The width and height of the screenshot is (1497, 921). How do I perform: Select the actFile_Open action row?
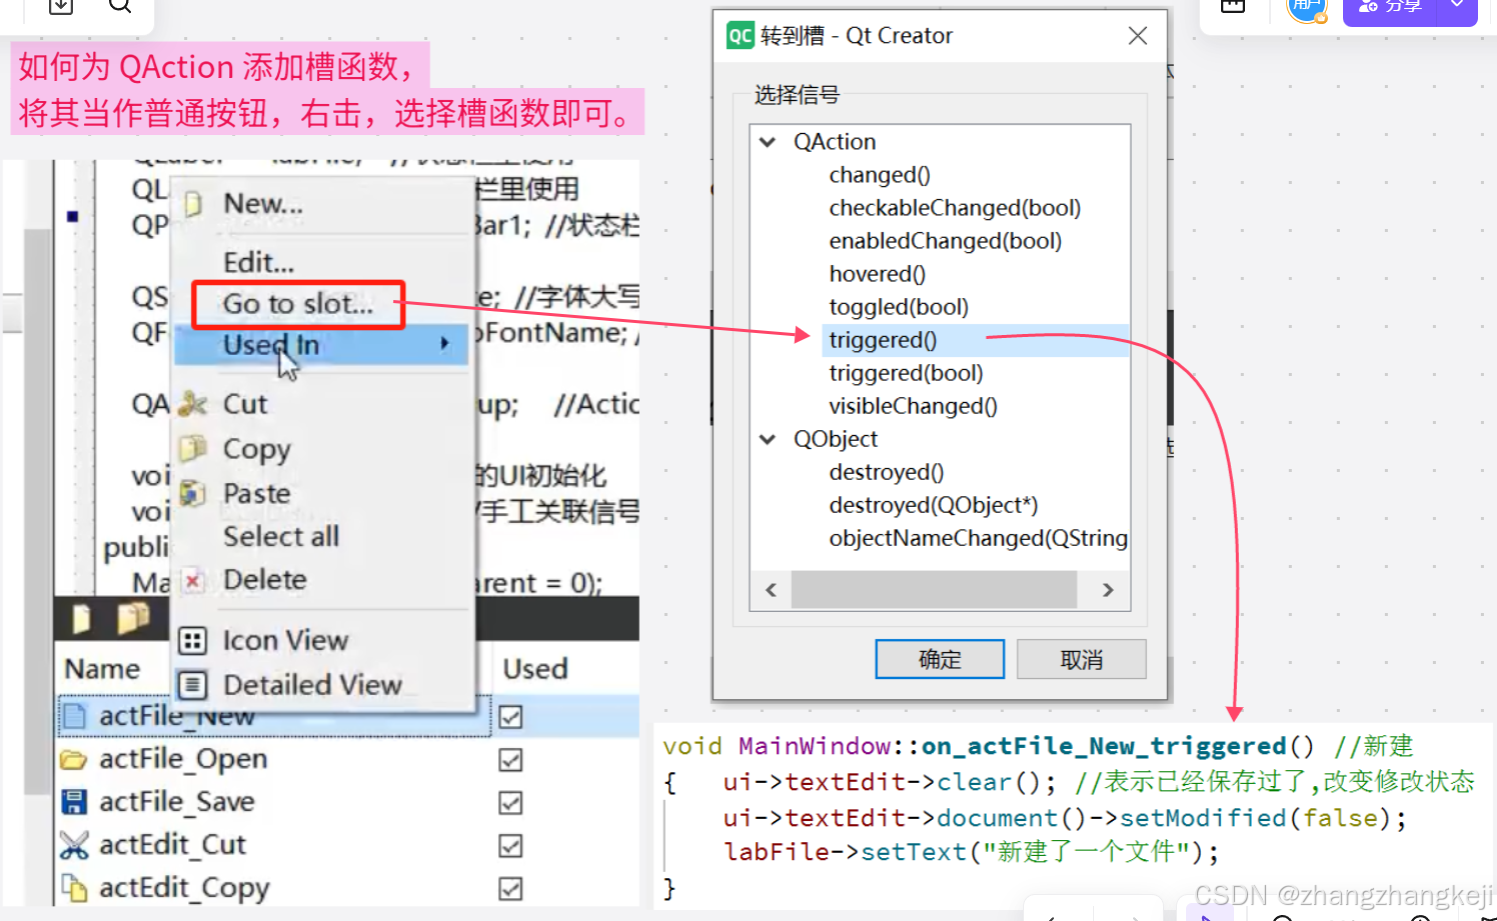pyautogui.click(x=183, y=759)
